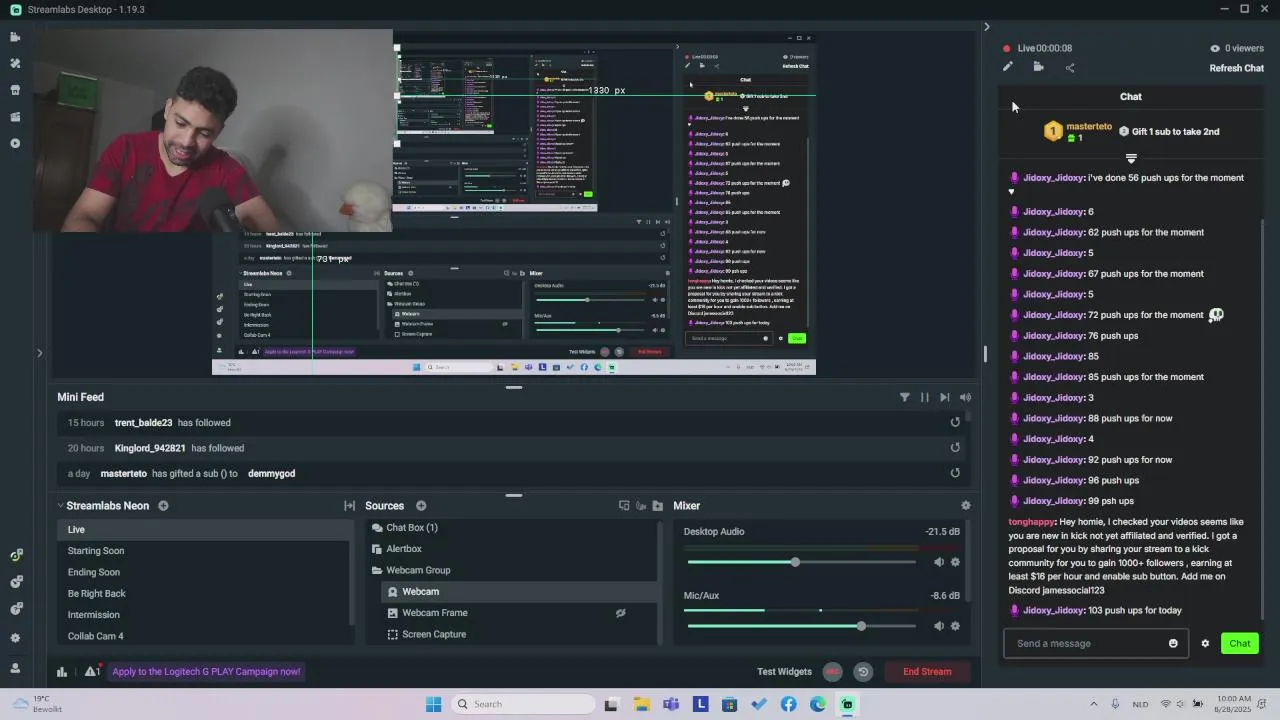Refresh the trent_balde23 follow event

click(x=955, y=422)
